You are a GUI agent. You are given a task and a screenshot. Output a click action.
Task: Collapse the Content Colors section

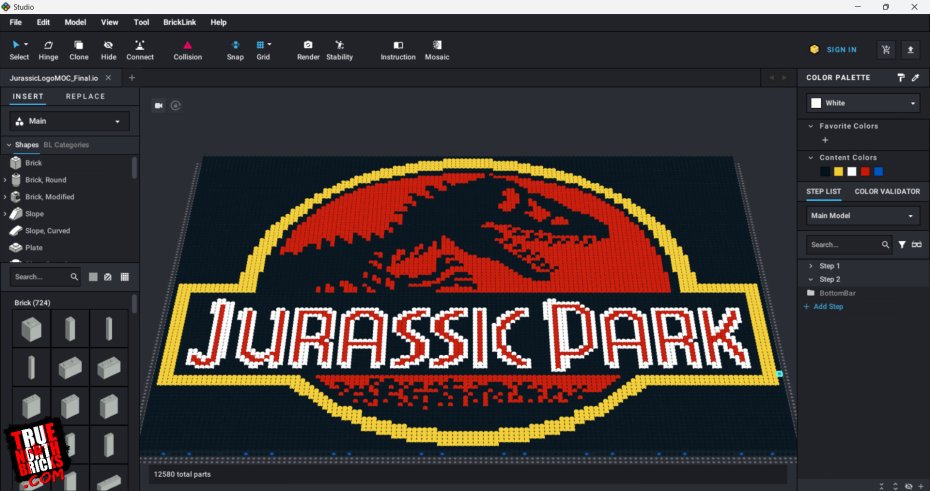point(811,157)
